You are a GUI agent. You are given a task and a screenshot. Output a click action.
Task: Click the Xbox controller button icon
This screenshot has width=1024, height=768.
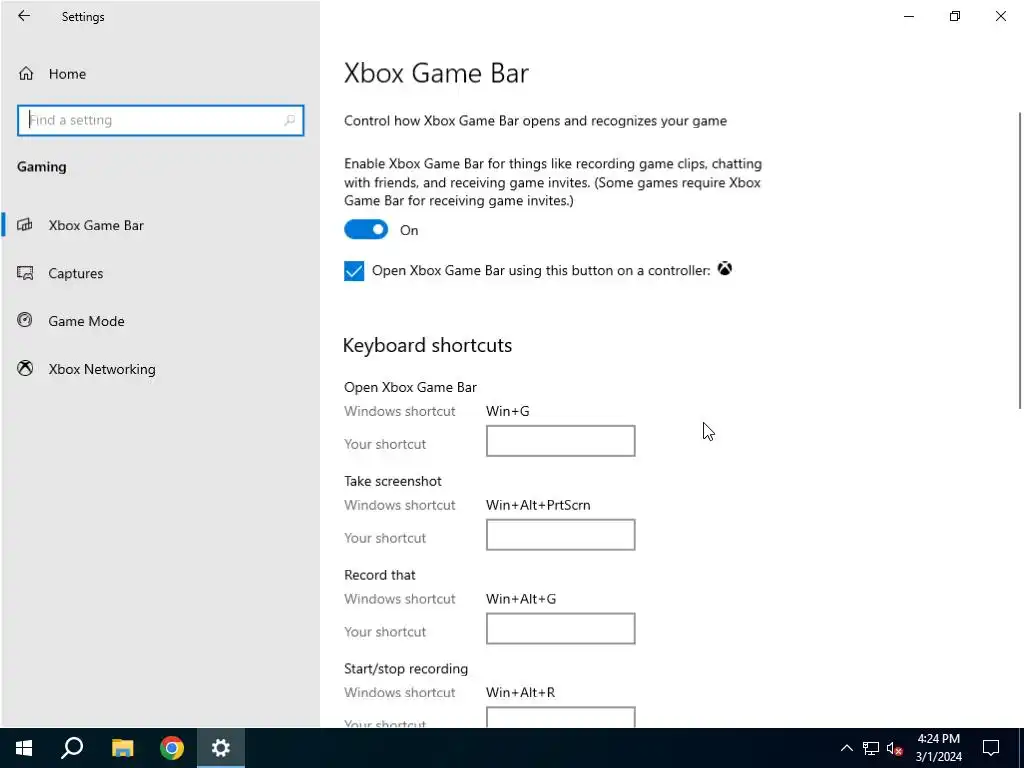724,268
